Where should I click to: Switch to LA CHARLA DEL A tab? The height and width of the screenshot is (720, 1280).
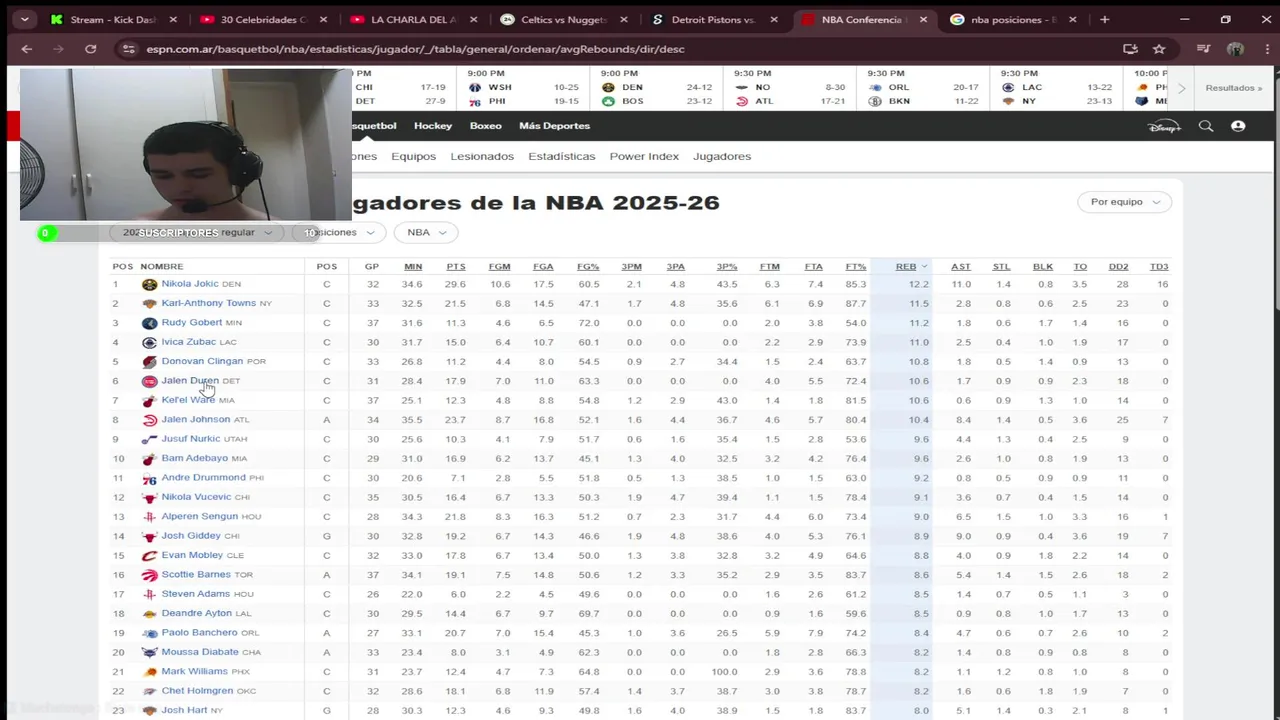click(413, 19)
